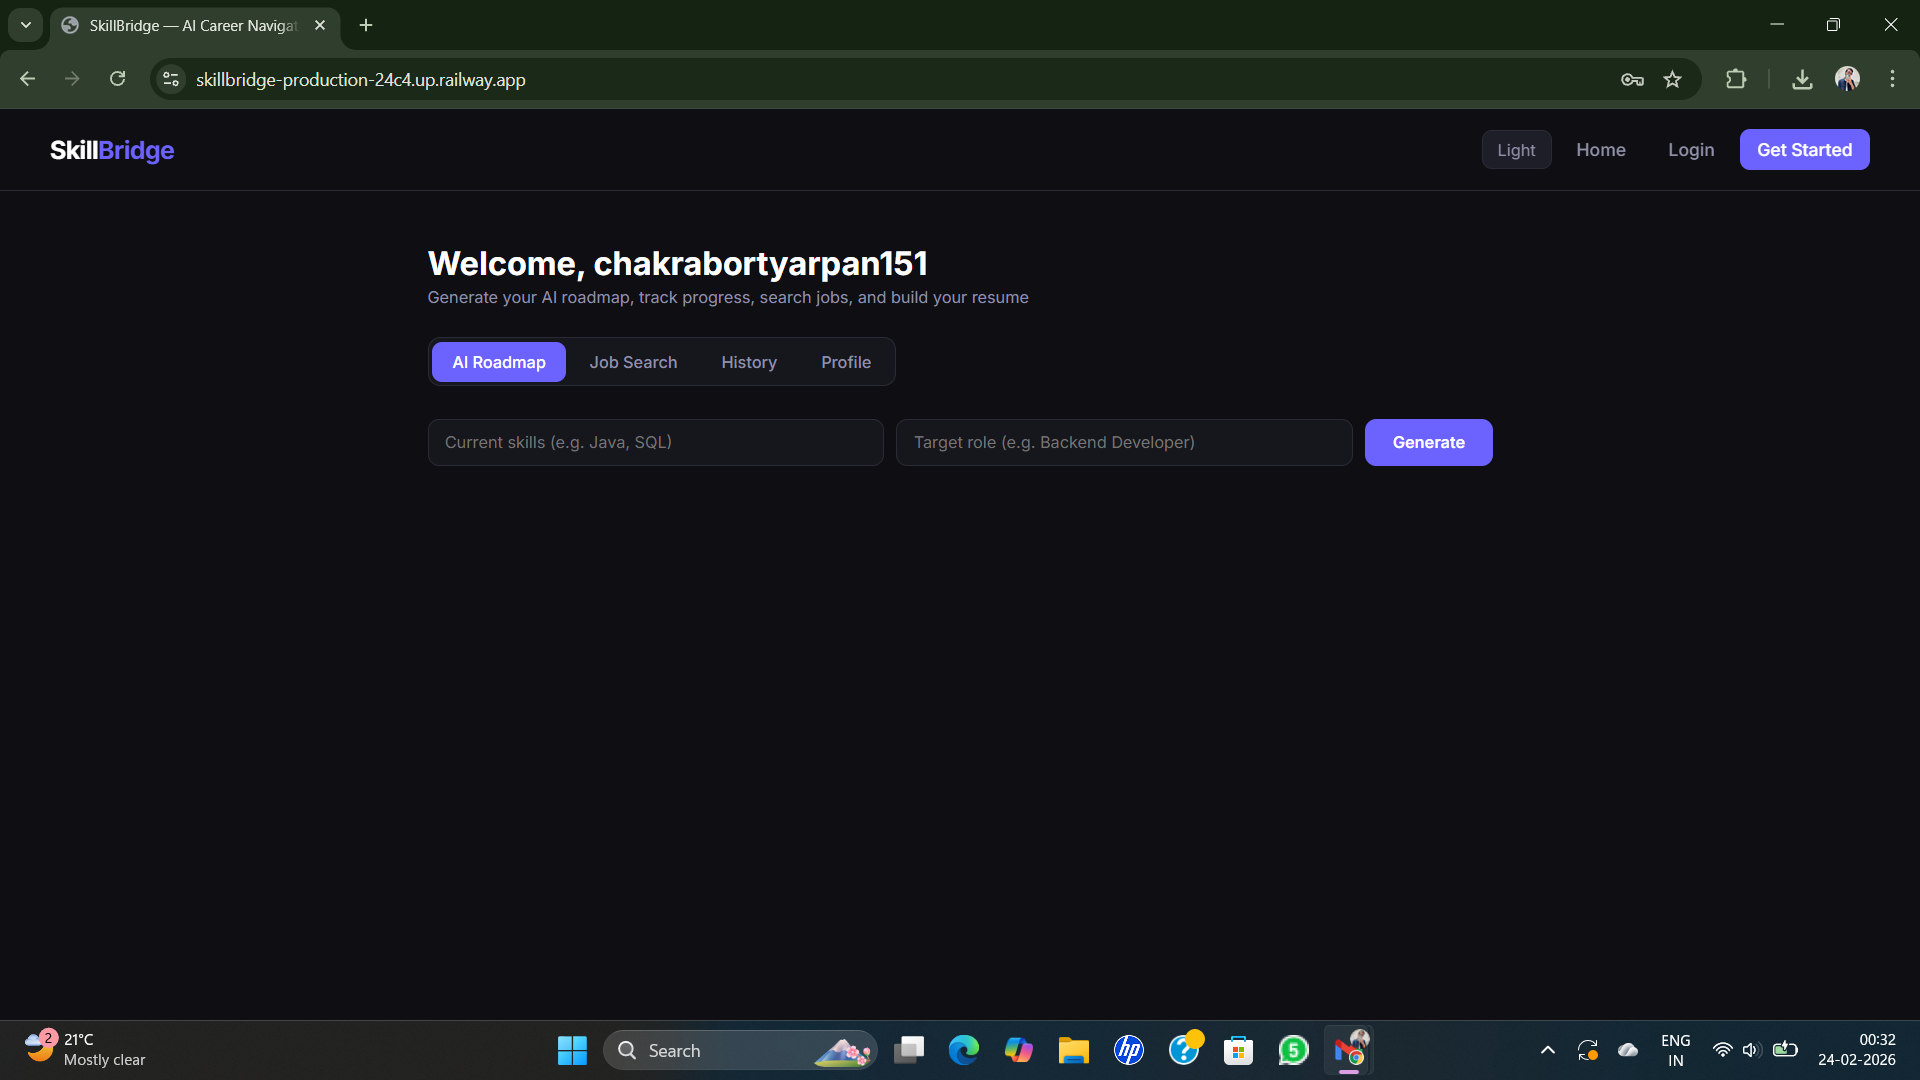1920x1080 pixels.
Task: Open the Login link in the navbar
Action: [1690, 150]
